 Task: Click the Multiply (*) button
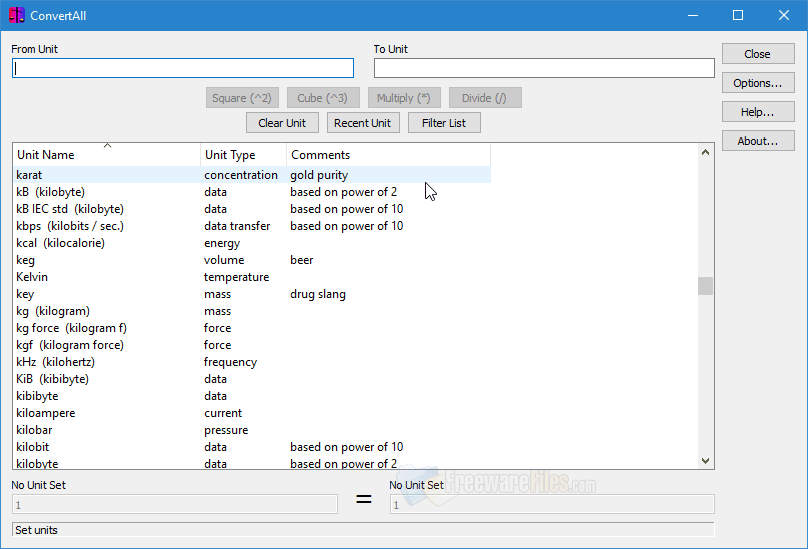pyautogui.click(x=404, y=98)
